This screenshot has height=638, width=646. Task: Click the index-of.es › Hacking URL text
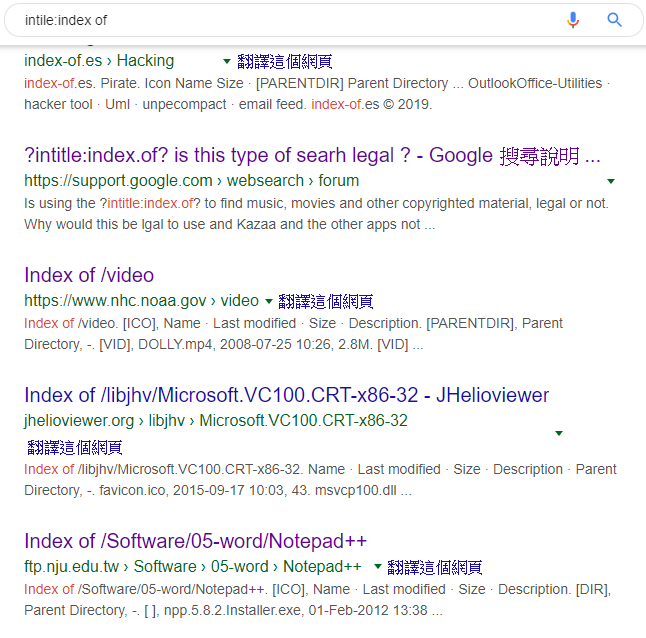point(99,61)
